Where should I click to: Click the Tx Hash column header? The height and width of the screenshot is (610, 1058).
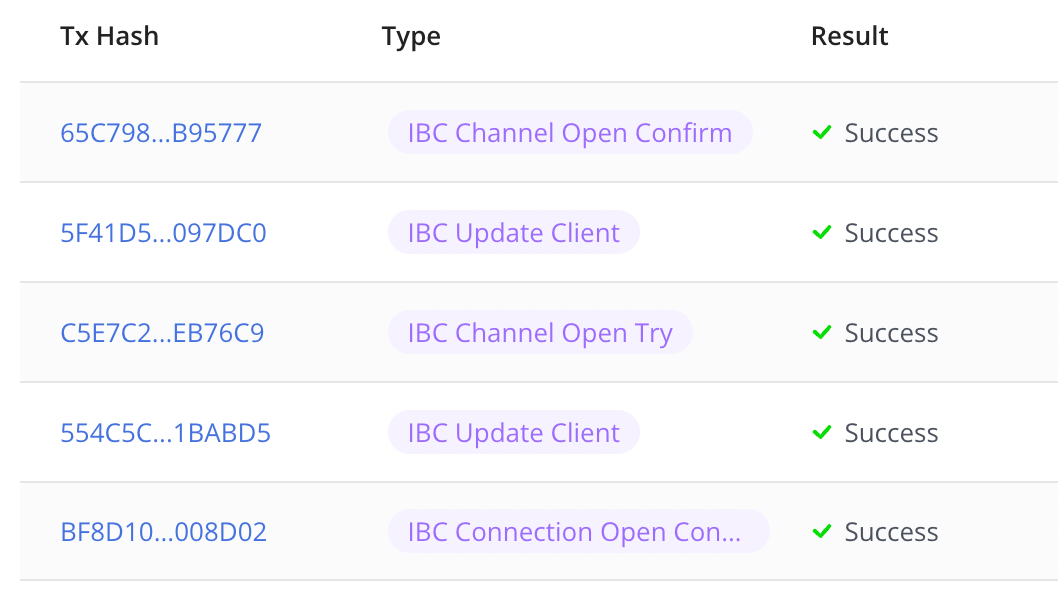pos(109,37)
